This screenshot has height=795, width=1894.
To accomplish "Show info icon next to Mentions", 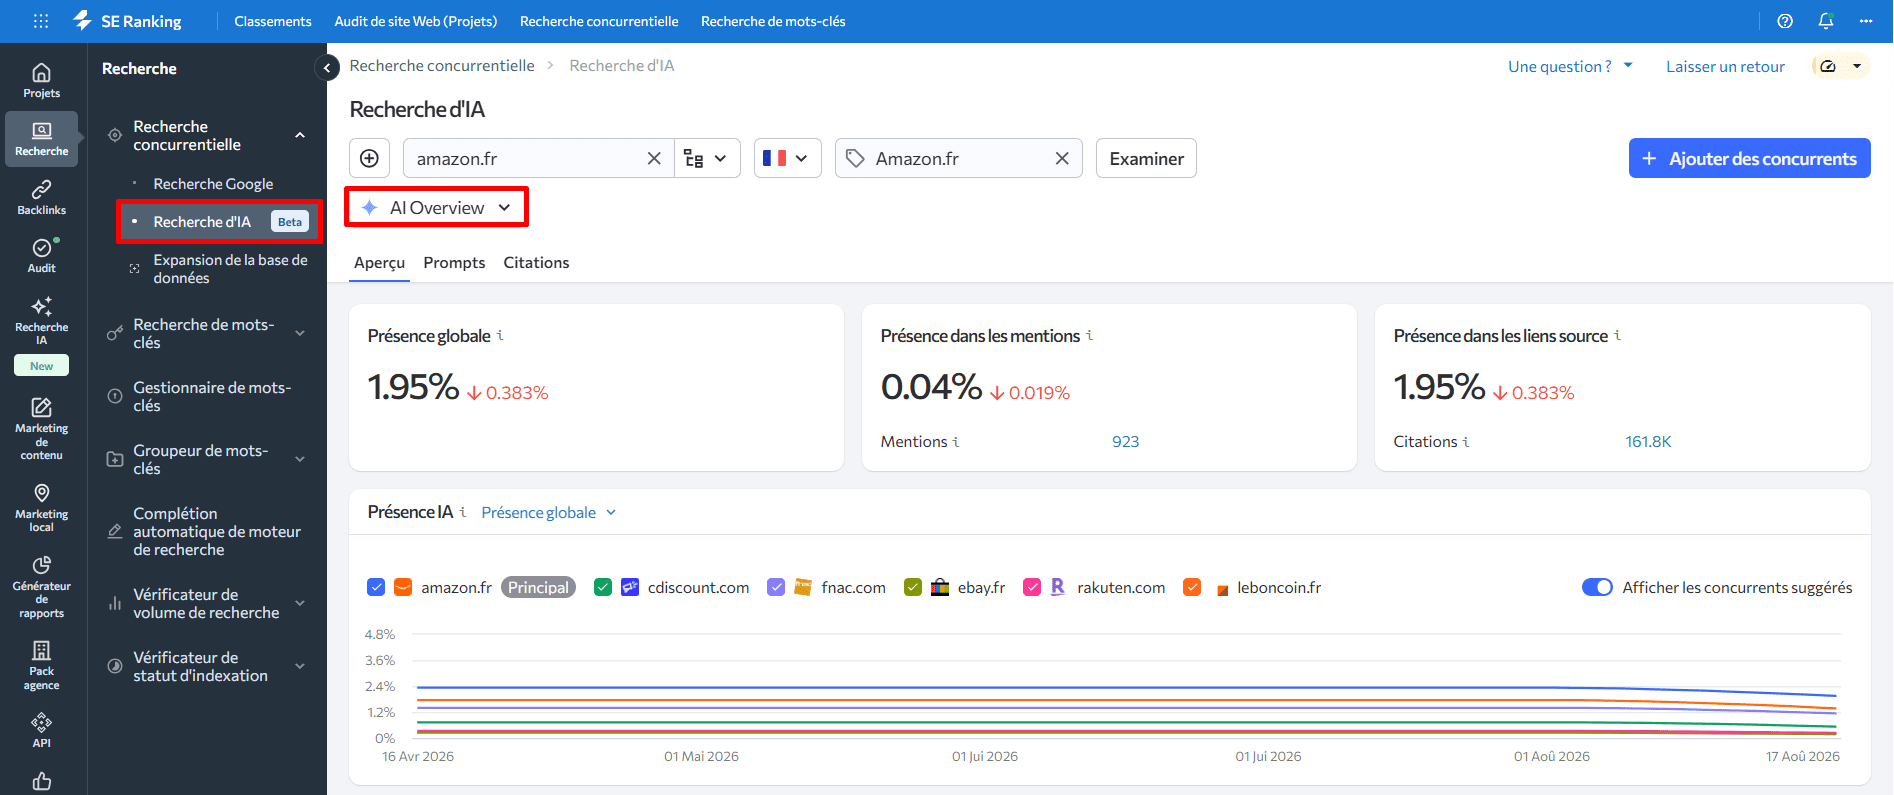I will 956,442.
